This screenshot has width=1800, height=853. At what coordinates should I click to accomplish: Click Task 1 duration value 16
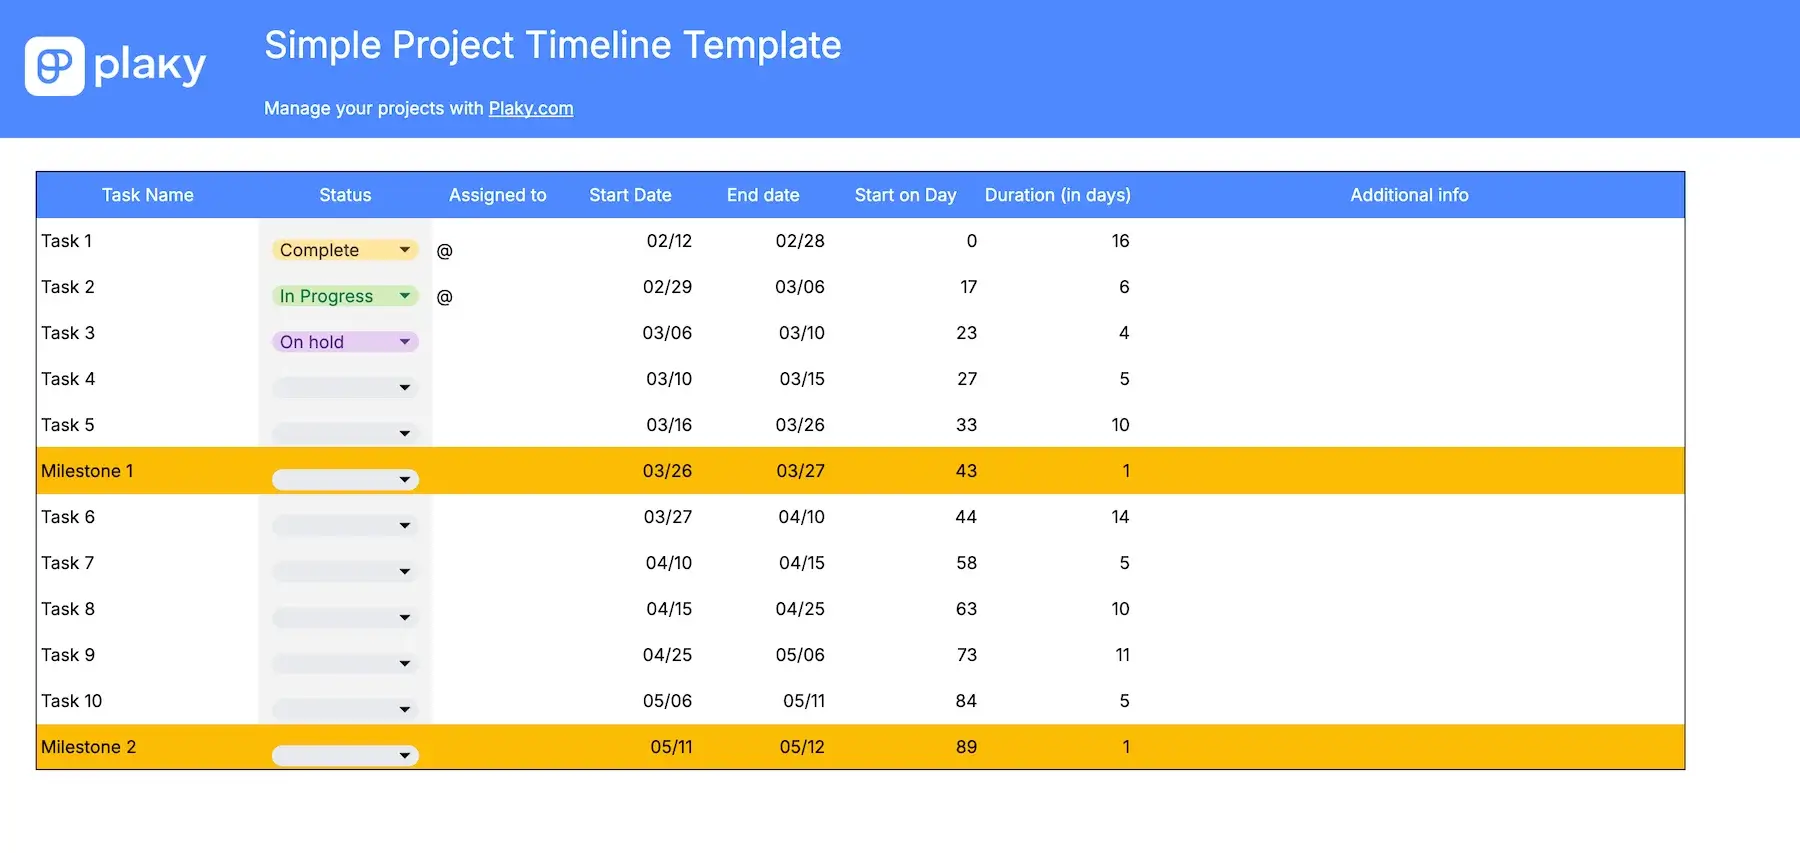coord(1120,241)
